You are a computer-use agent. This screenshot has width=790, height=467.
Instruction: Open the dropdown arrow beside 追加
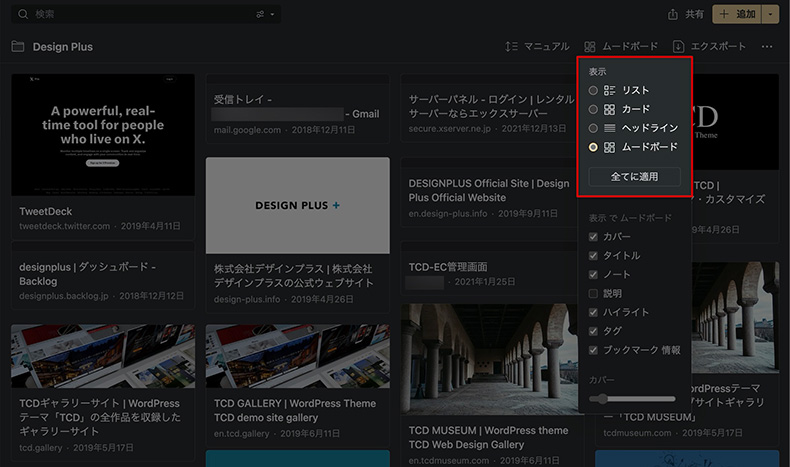point(770,14)
